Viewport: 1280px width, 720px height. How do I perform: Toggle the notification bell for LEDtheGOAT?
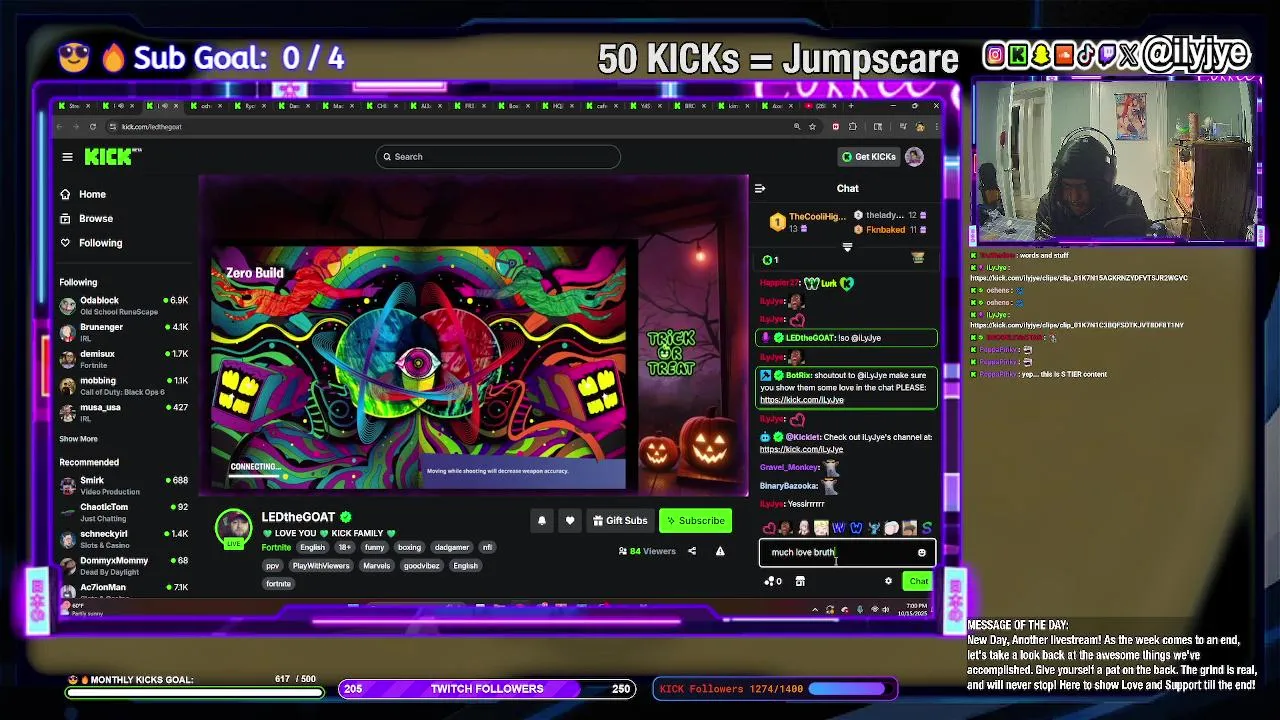point(542,520)
